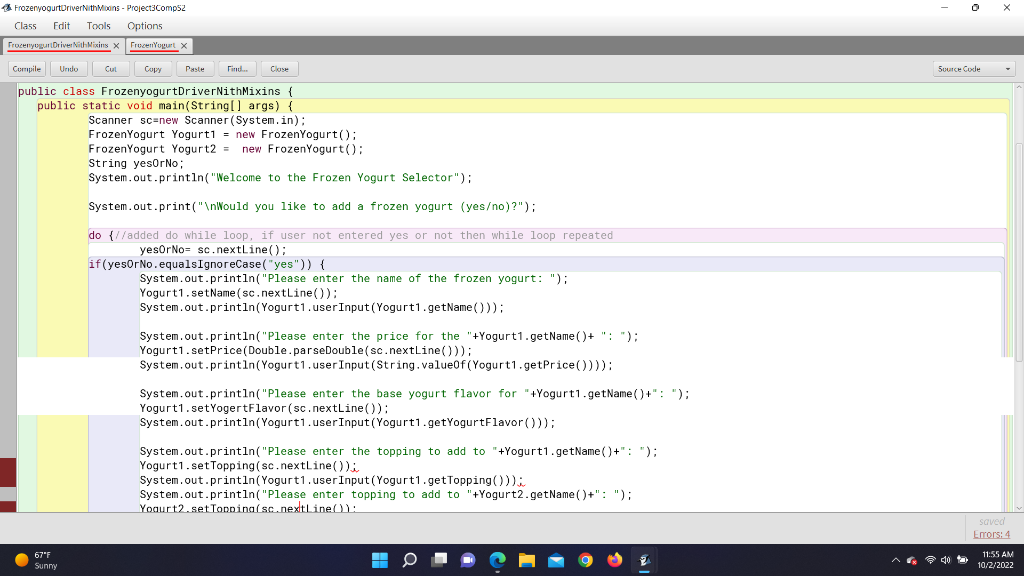
Task: Click the 'Yogurt1.setYogertFlavor(sc.nextLine());' line
Action: click(264, 408)
